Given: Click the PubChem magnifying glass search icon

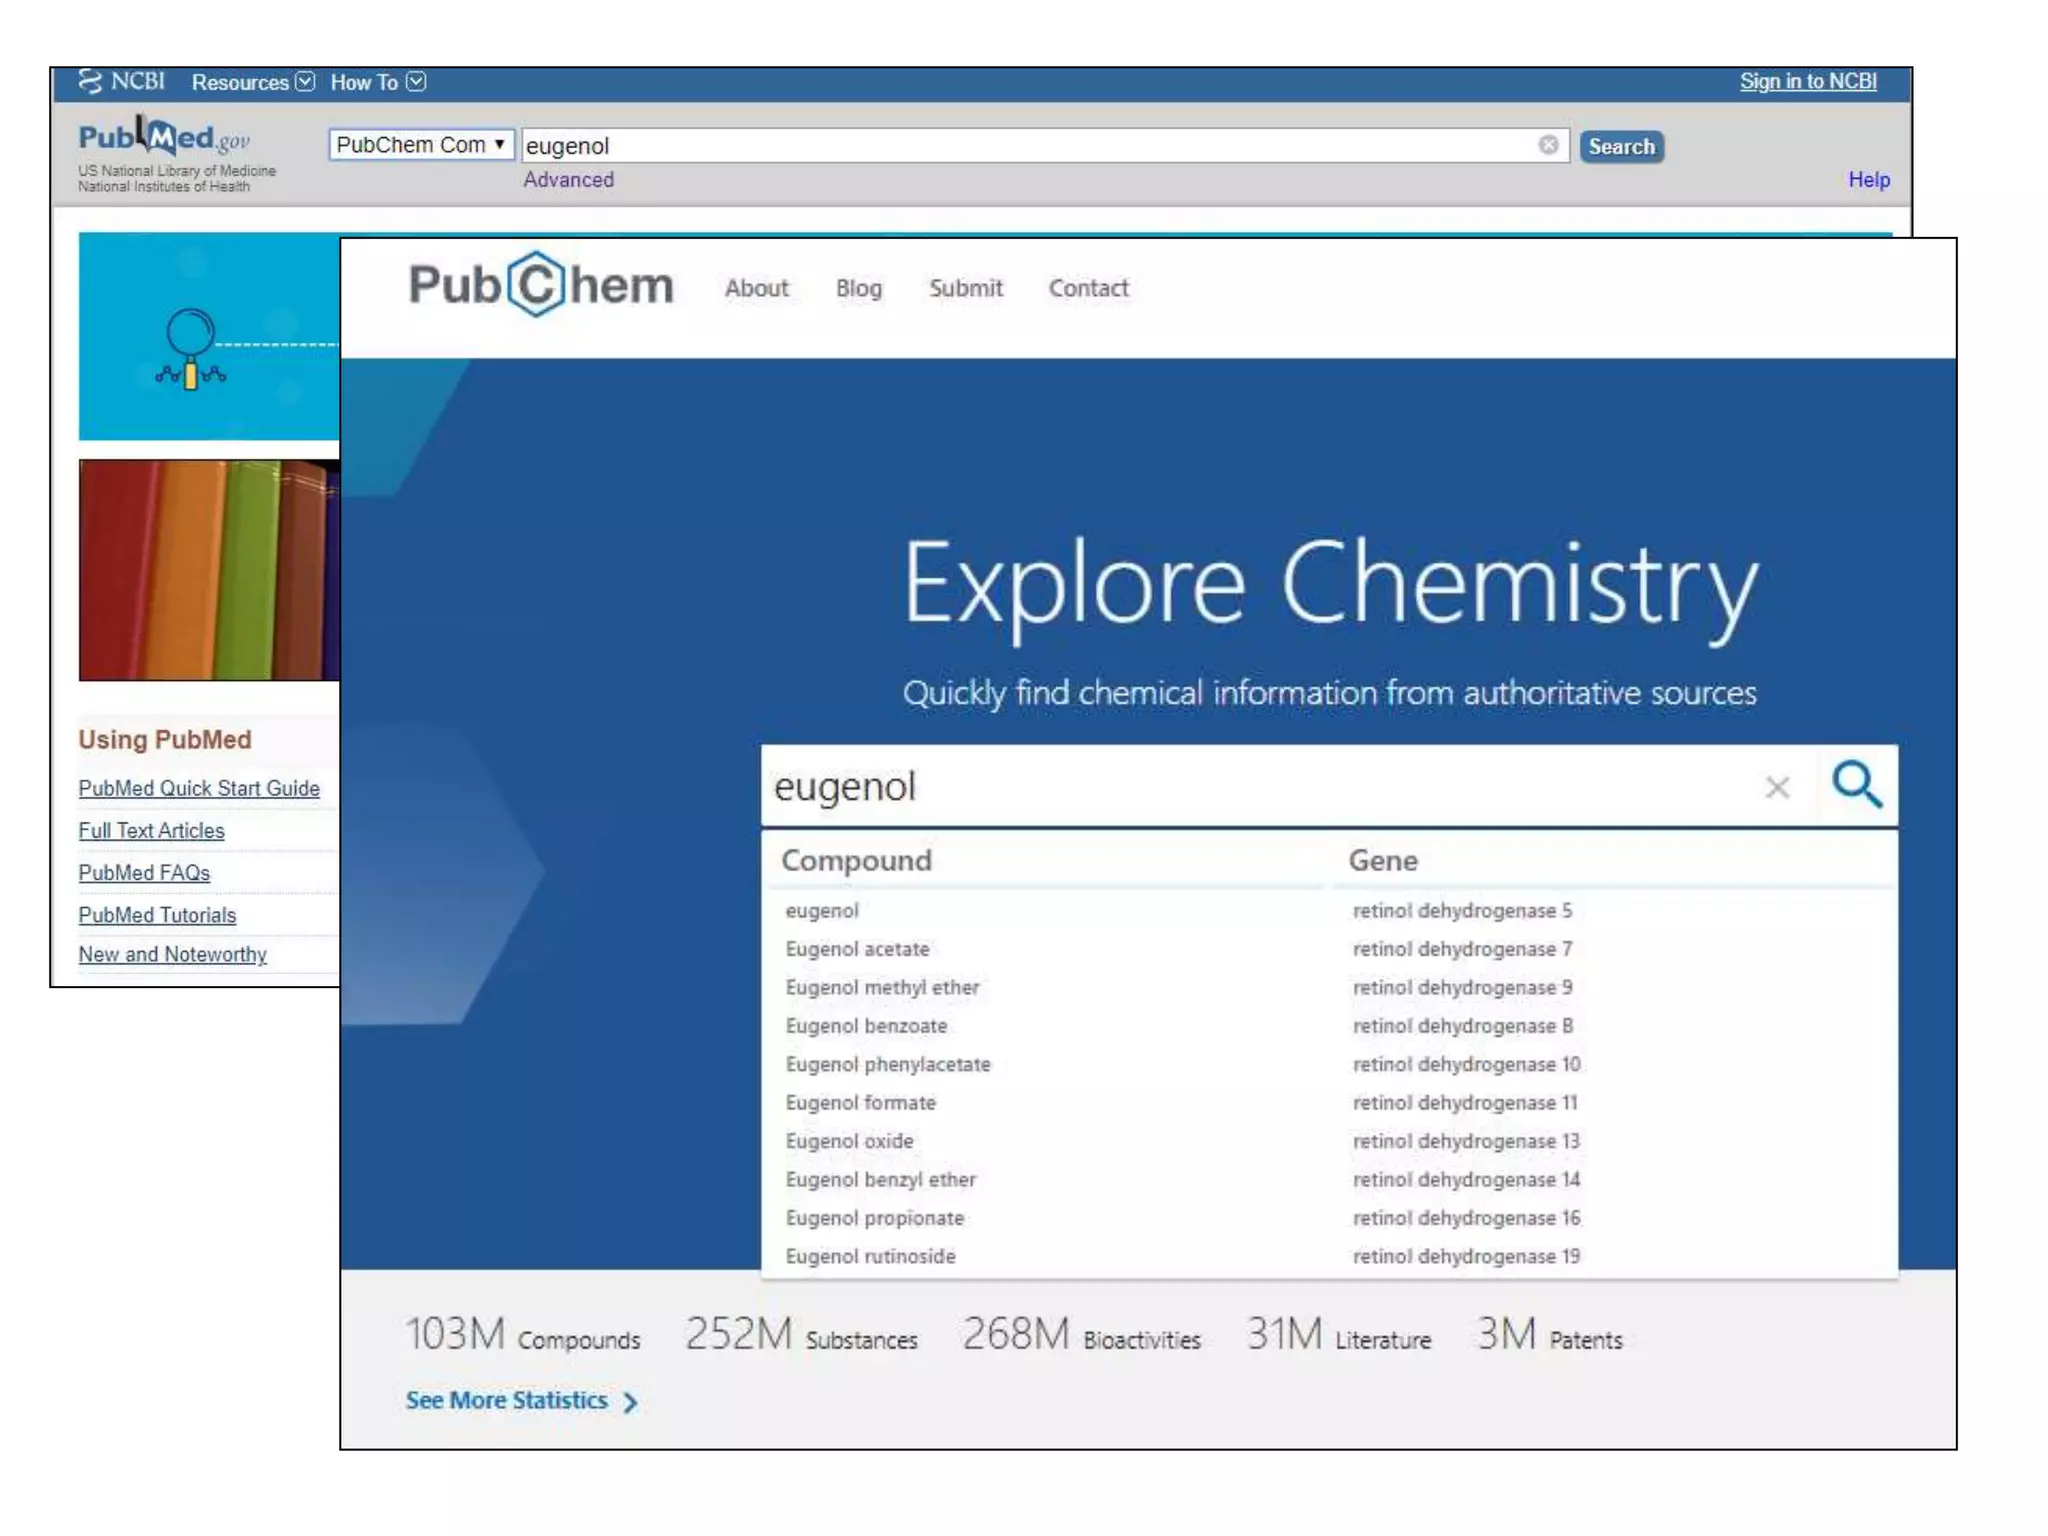Looking at the screenshot, I should [1856, 785].
